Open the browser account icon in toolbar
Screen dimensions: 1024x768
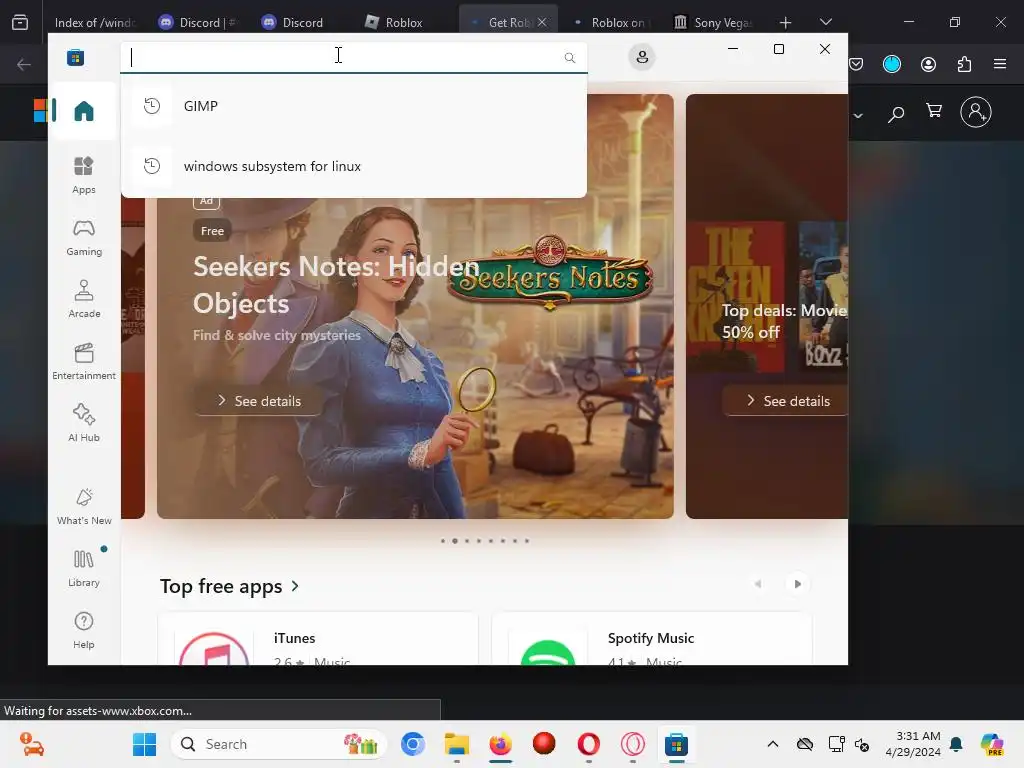pyautogui.click(x=928, y=64)
